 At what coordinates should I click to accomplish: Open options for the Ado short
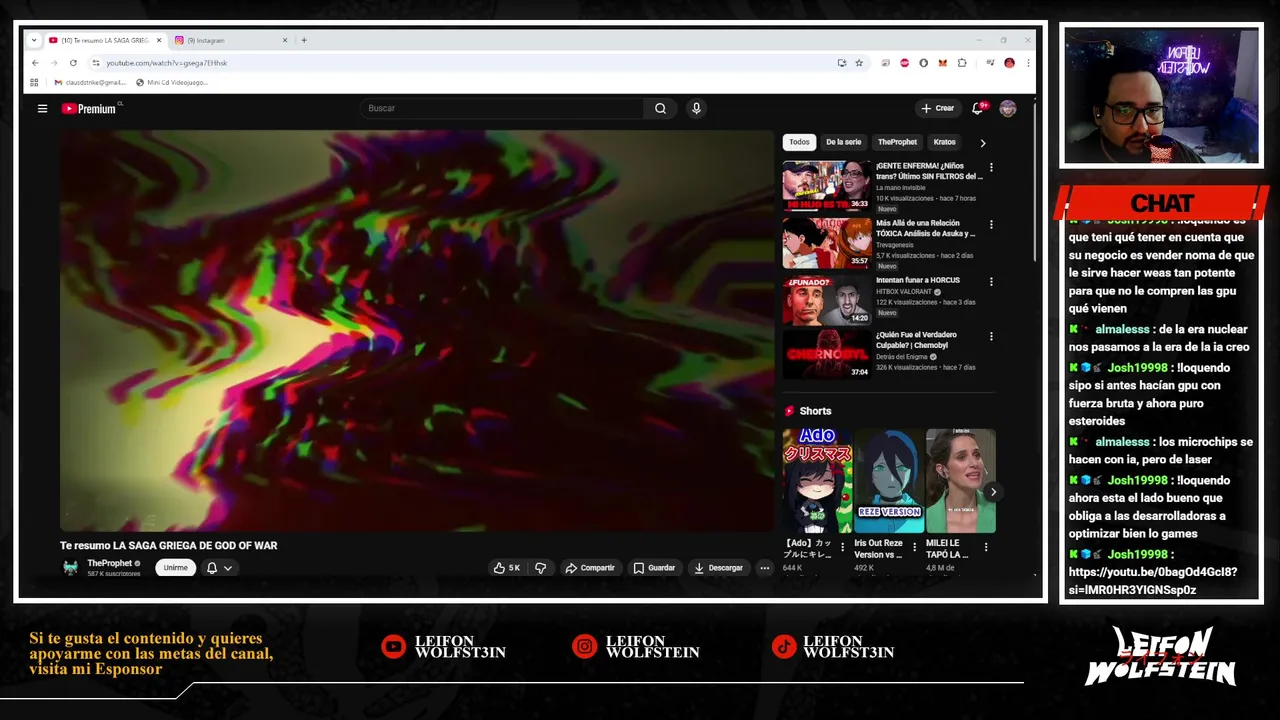click(842, 547)
